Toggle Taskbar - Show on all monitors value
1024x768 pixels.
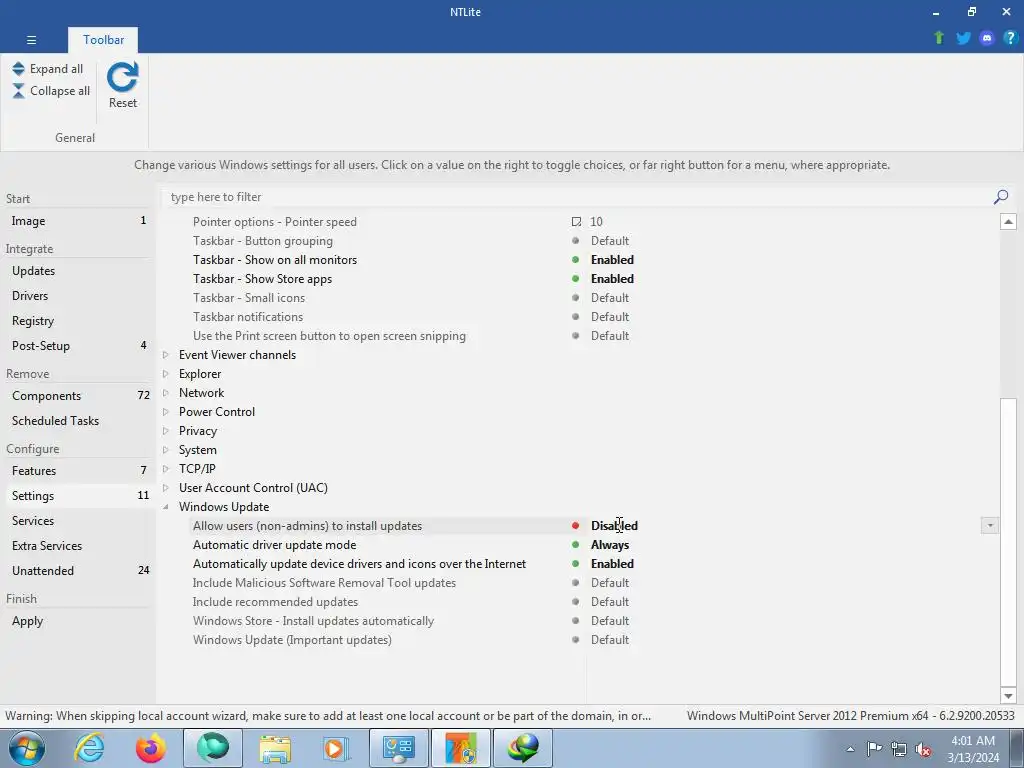(x=612, y=260)
